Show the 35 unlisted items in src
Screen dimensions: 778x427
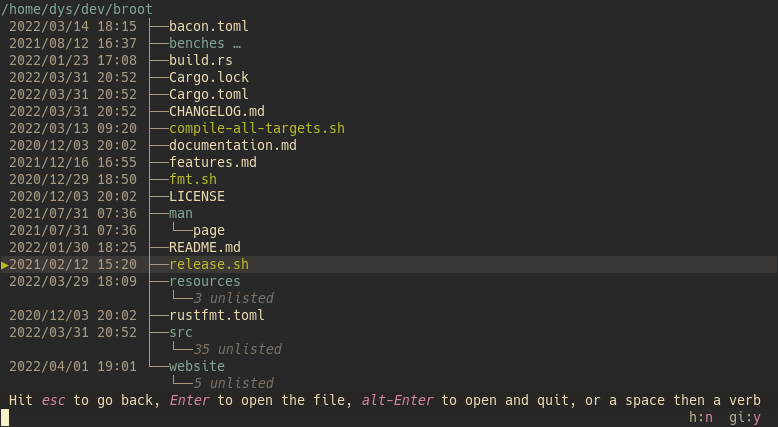tap(237, 349)
